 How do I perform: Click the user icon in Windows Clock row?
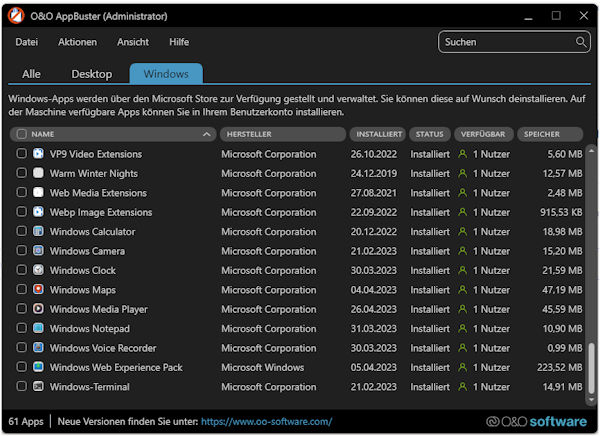[462, 270]
